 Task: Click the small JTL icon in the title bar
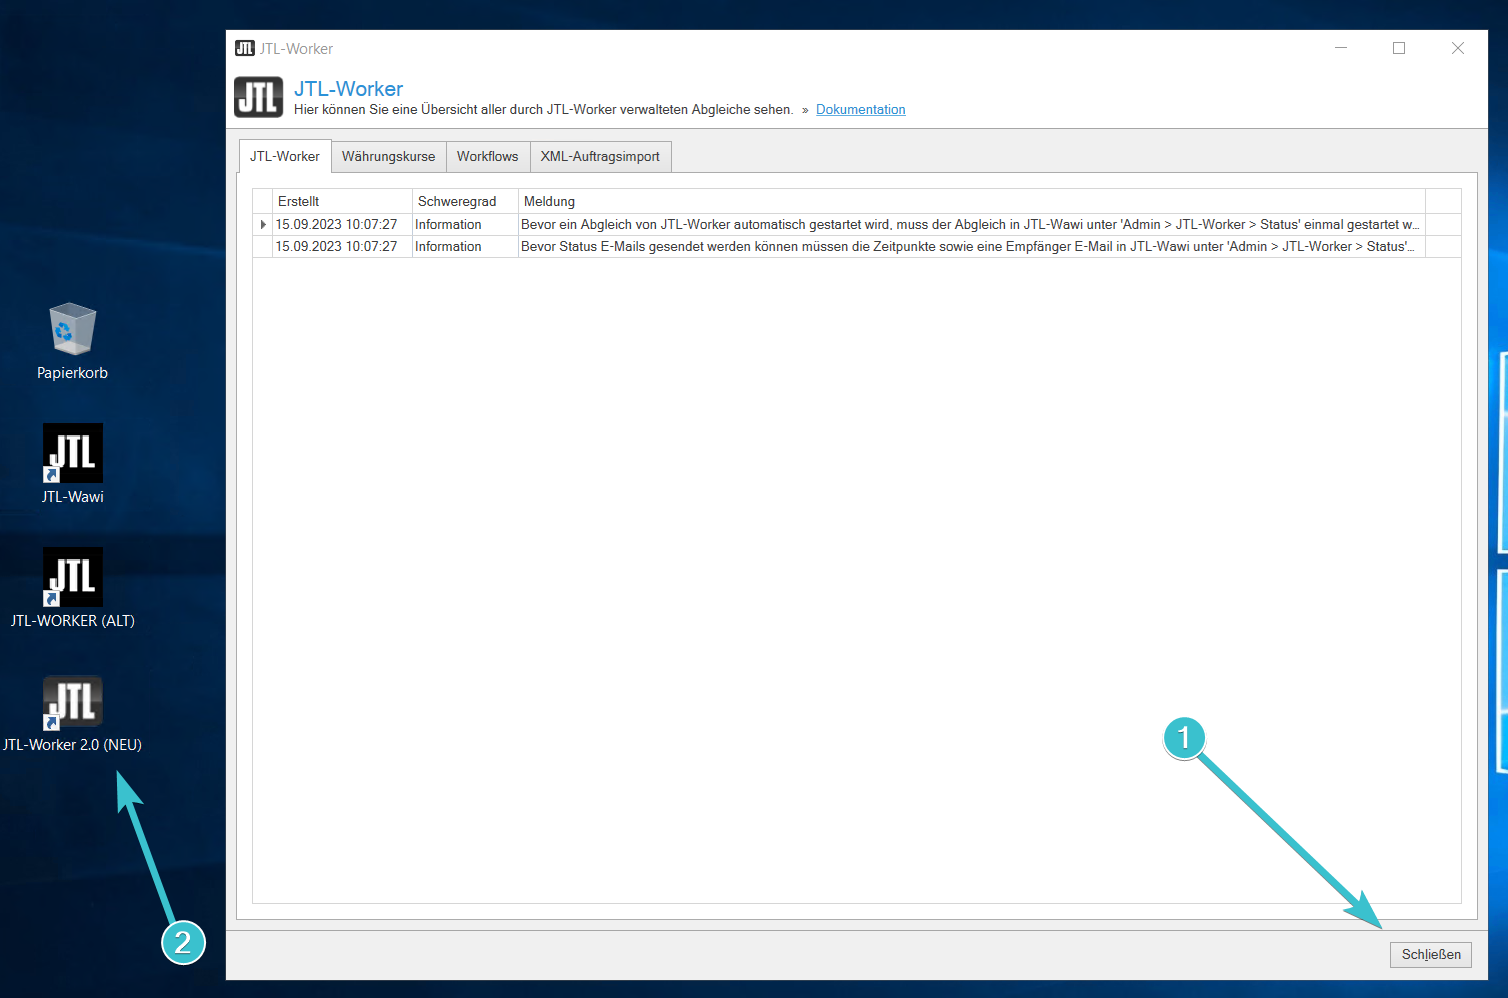tap(245, 48)
